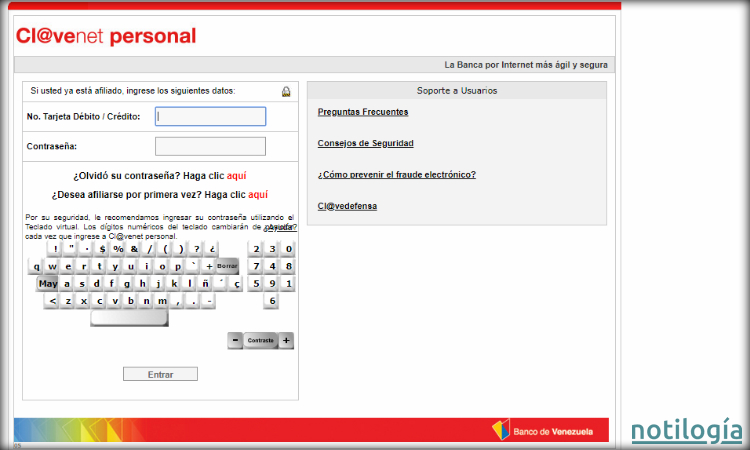
Task: Click the 'a' letter key
Action: tap(66, 284)
